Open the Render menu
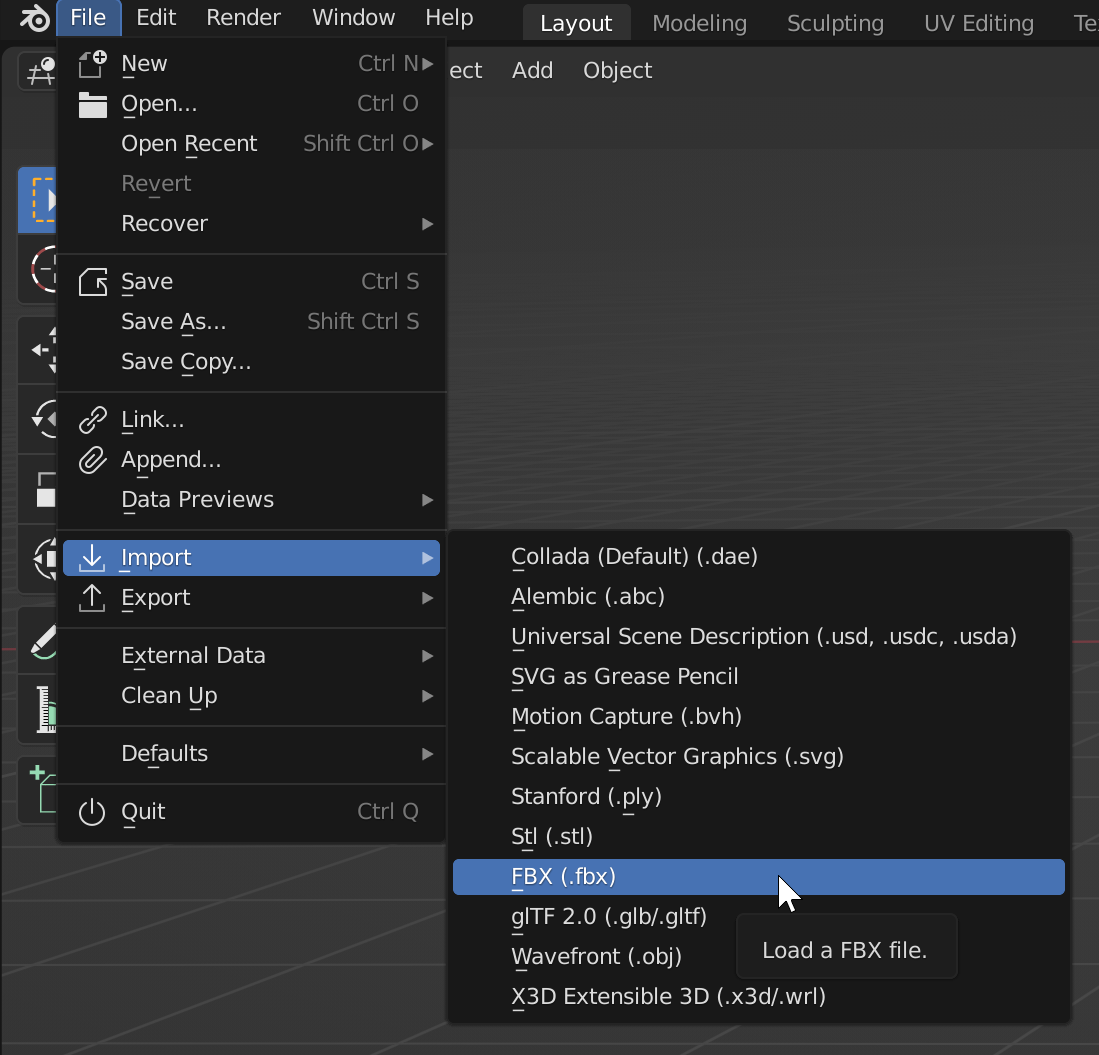This screenshot has height=1055, width=1099. pyautogui.click(x=242, y=17)
